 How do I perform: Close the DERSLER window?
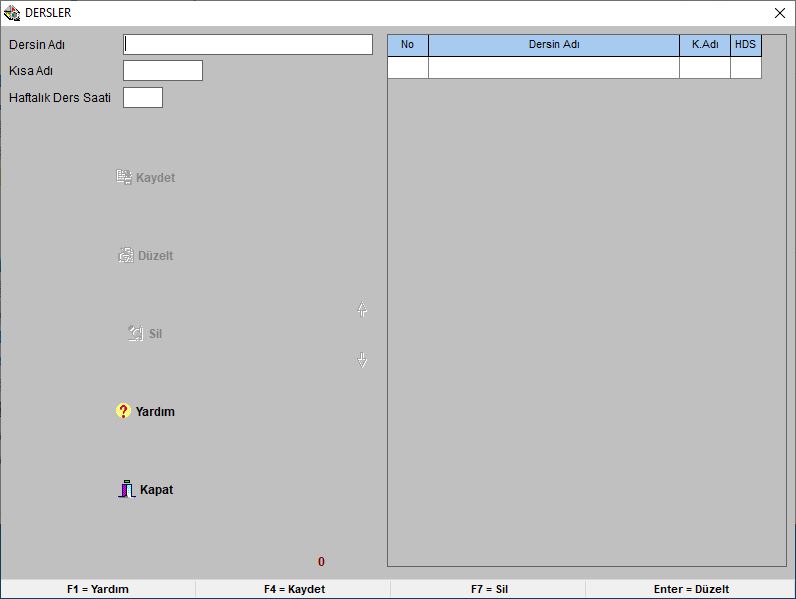point(780,13)
